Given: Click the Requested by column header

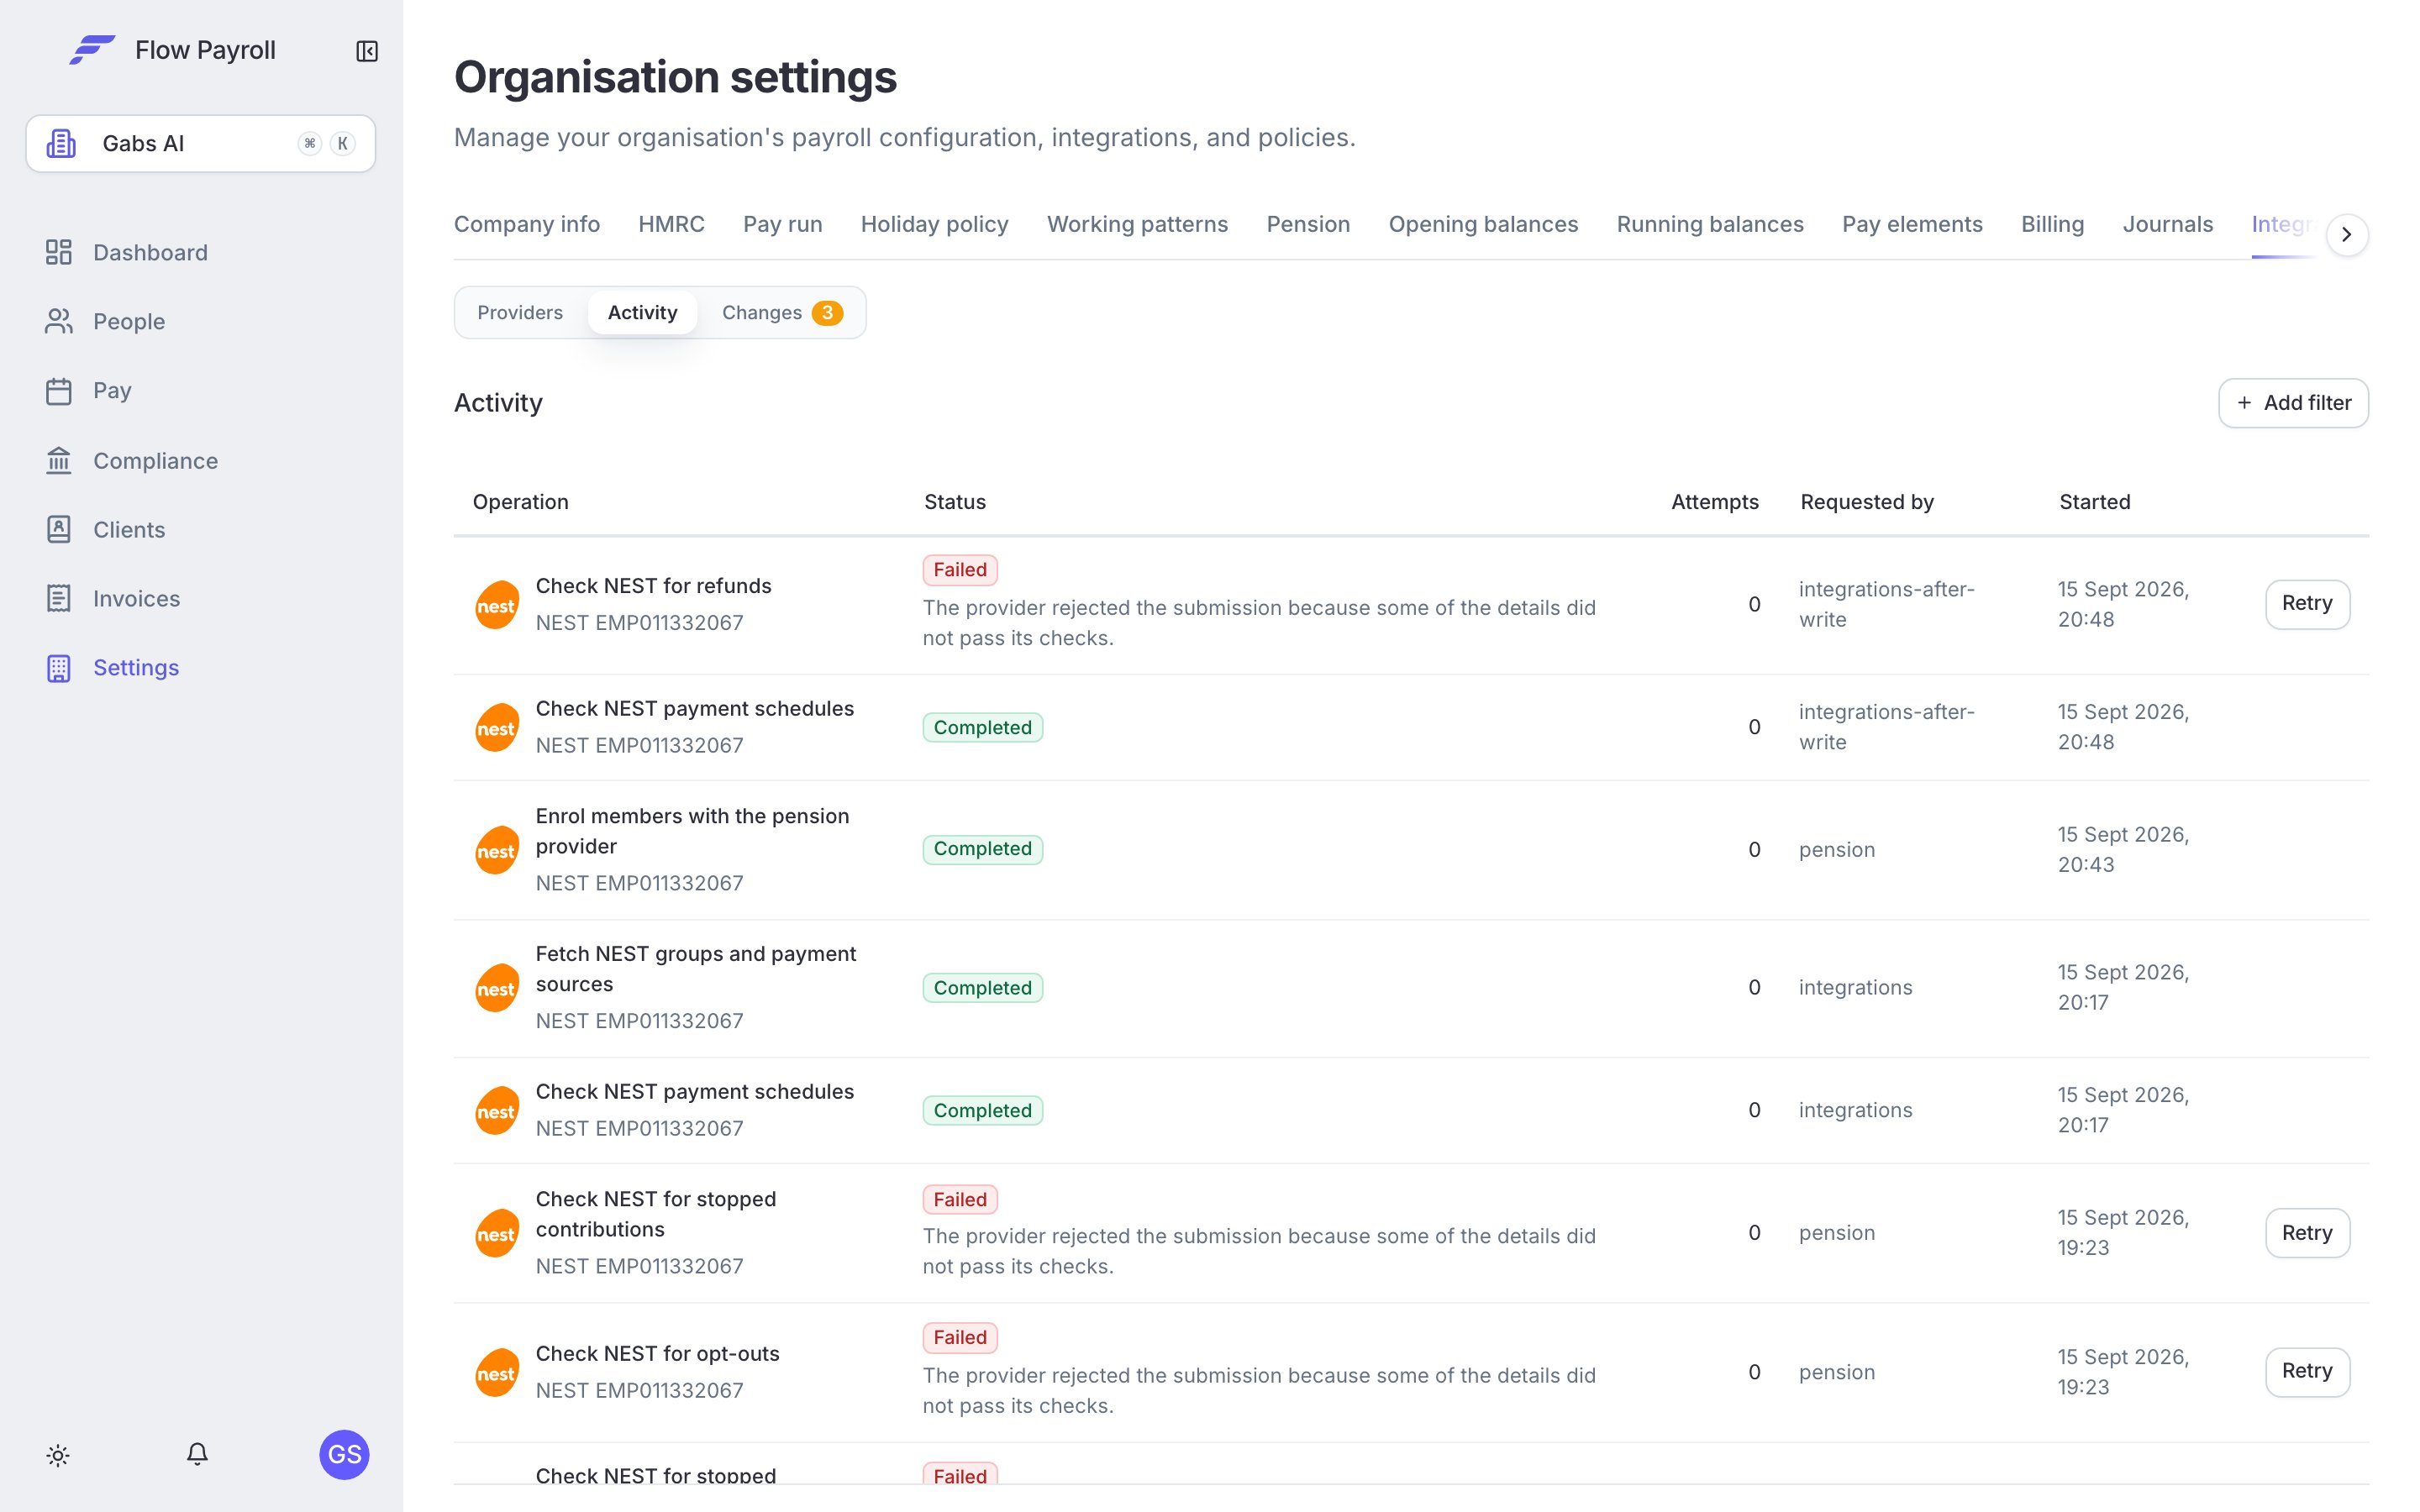Looking at the screenshot, I should [1867, 502].
